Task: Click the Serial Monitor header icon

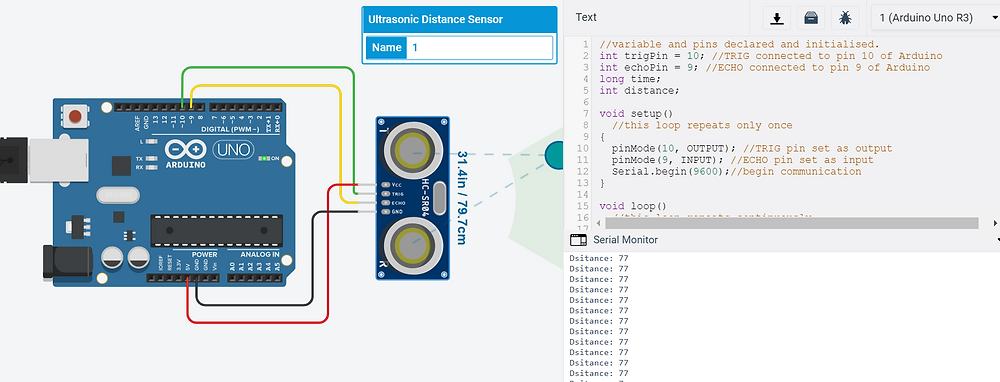Action: click(x=578, y=240)
